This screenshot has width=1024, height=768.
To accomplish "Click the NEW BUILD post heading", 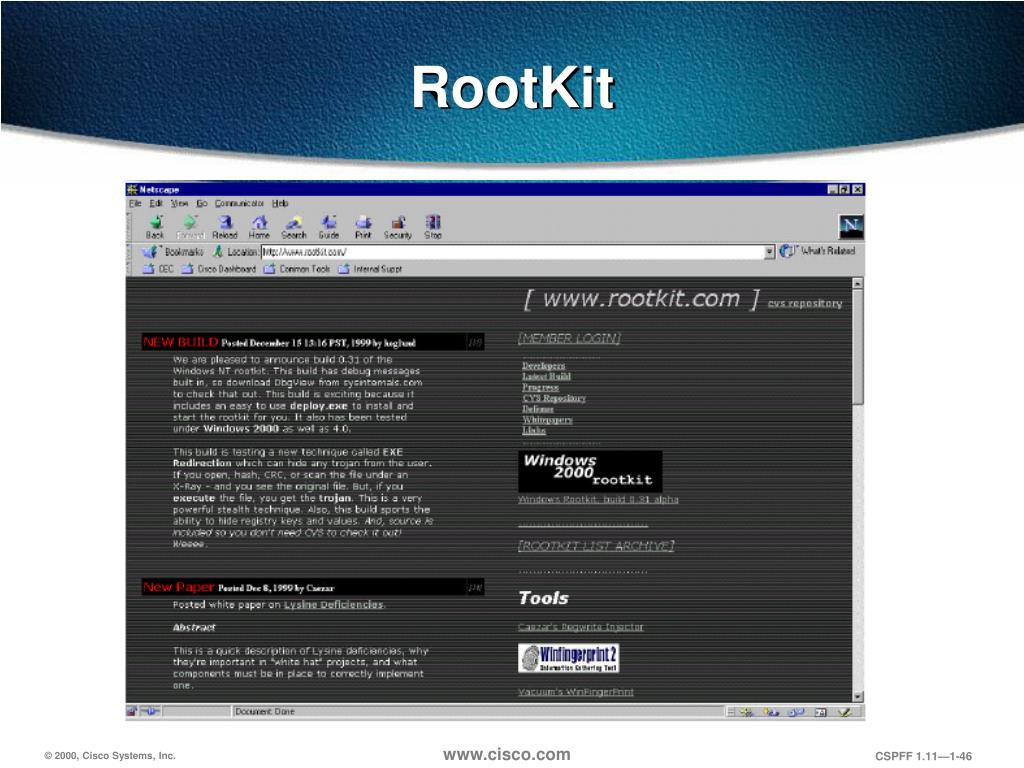I will [x=180, y=342].
